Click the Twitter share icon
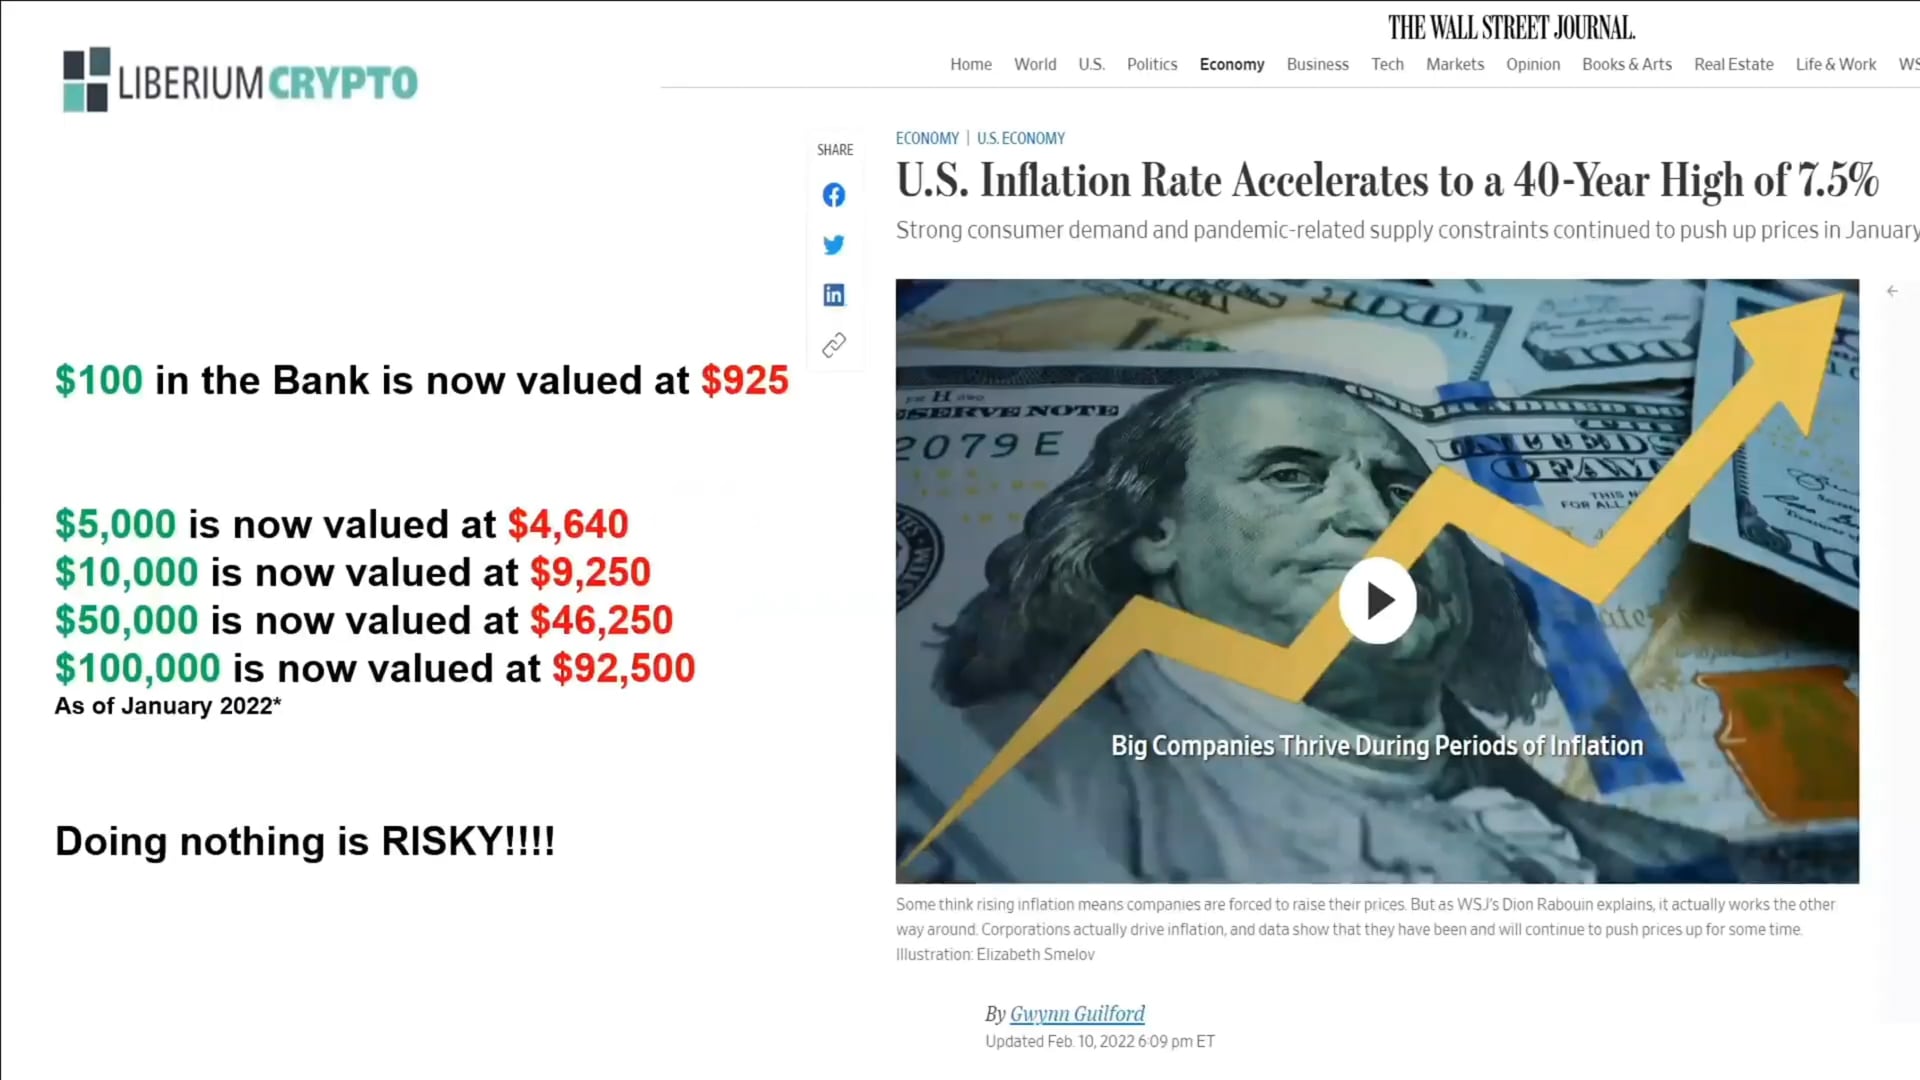Viewport: 1920px width, 1080px height. [832, 244]
